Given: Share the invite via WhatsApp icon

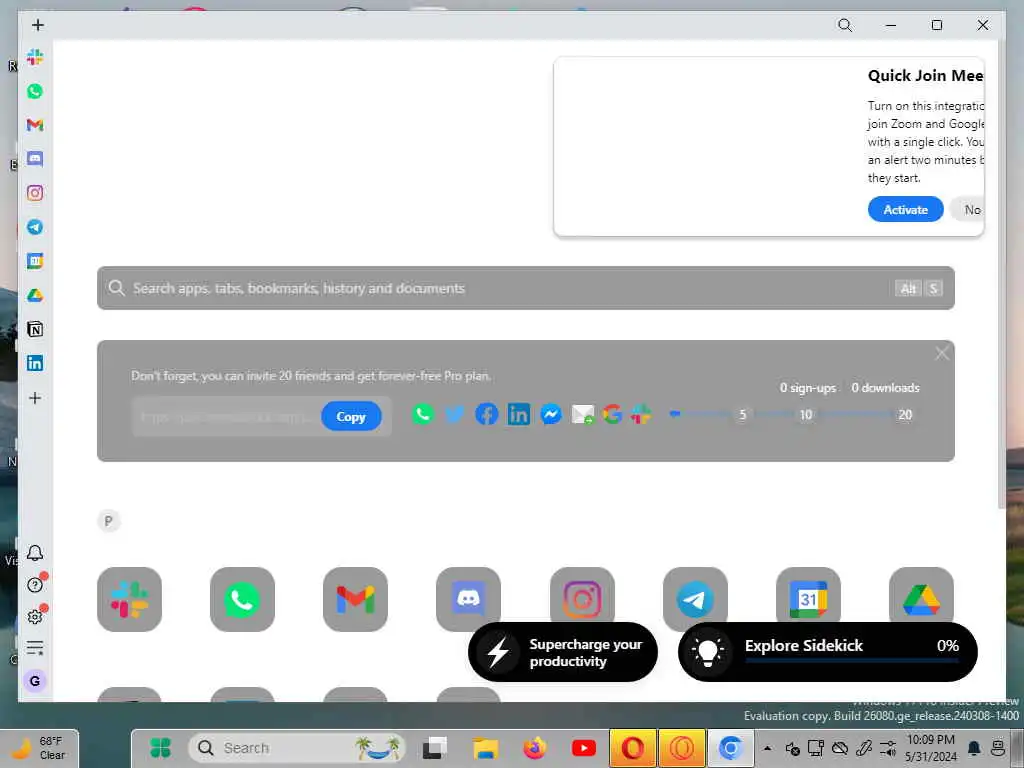Looking at the screenshot, I should (x=423, y=414).
